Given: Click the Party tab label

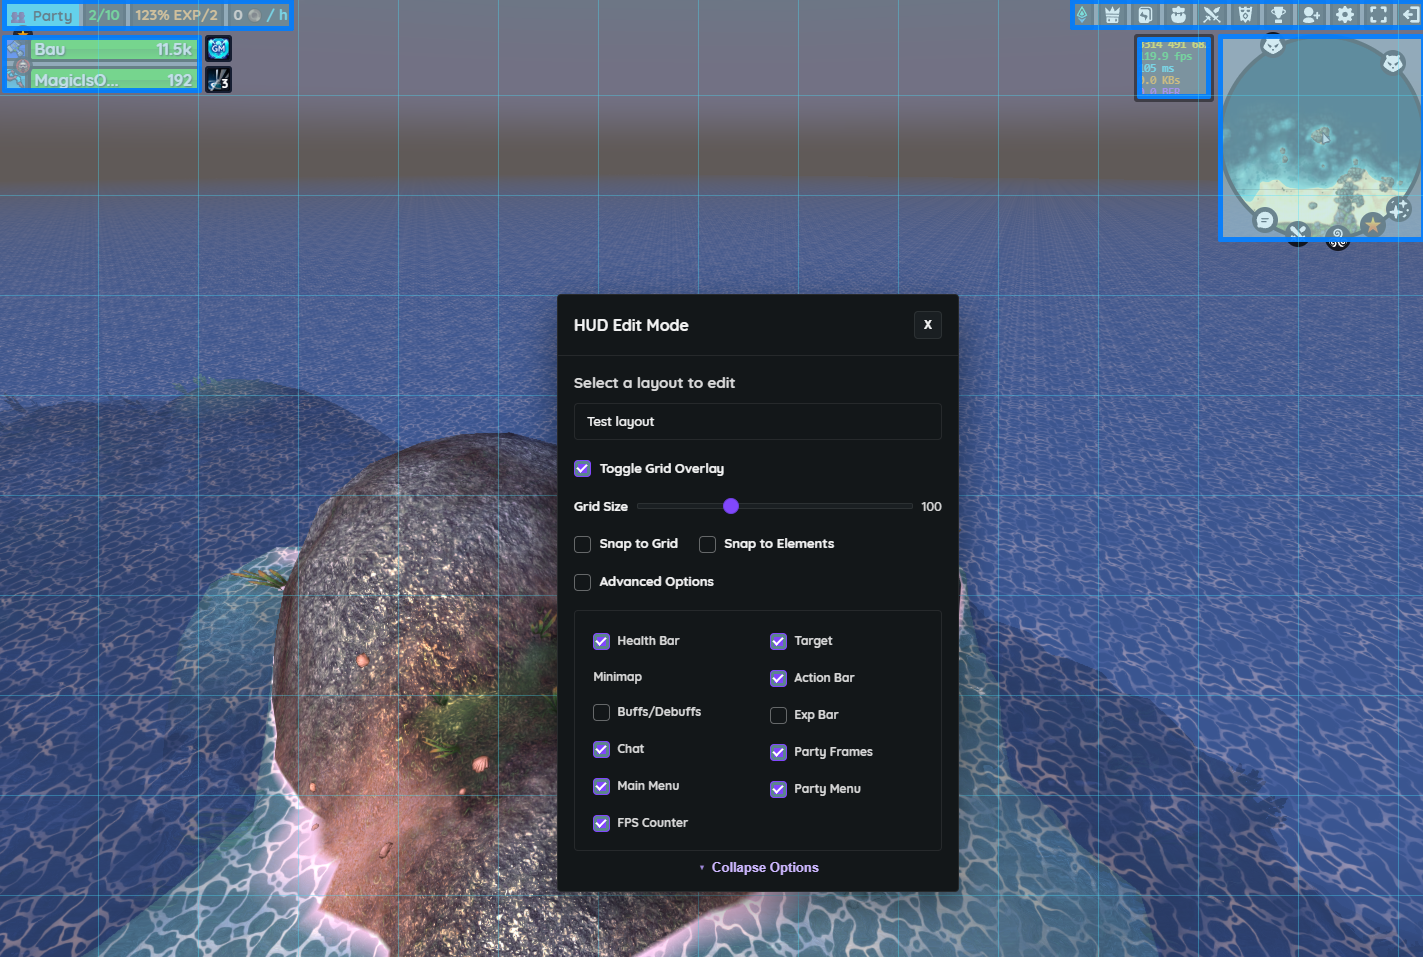Looking at the screenshot, I should [x=52, y=16].
